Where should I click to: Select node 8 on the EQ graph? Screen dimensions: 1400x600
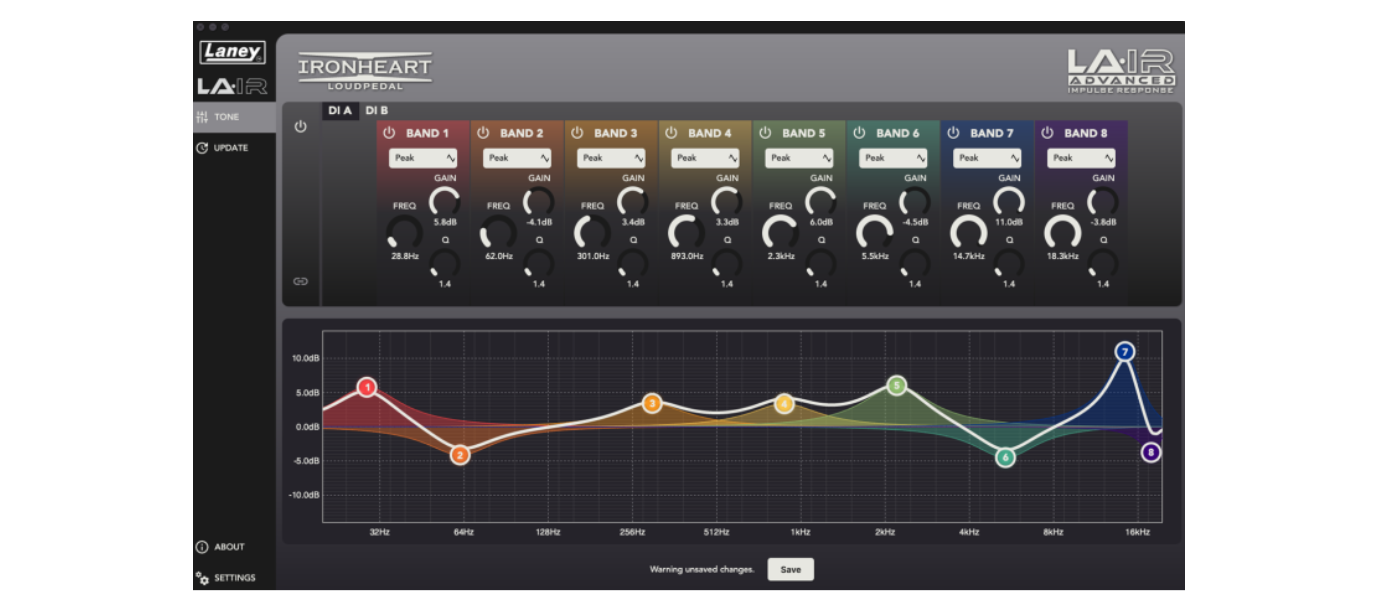click(x=1151, y=452)
